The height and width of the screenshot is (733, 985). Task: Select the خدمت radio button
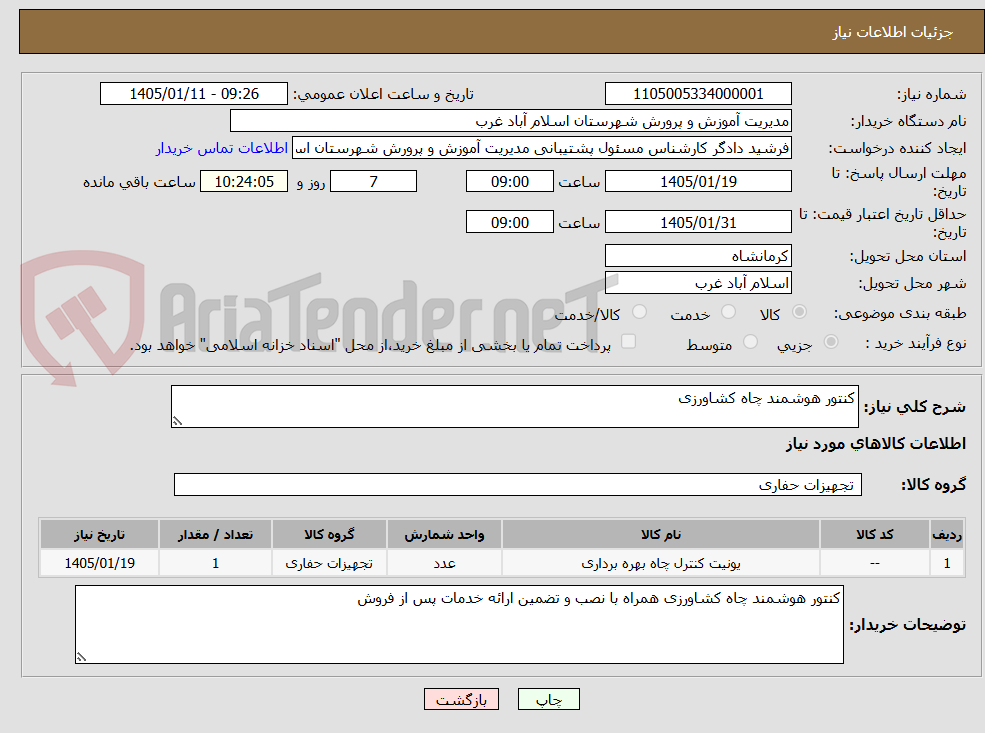tap(728, 312)
